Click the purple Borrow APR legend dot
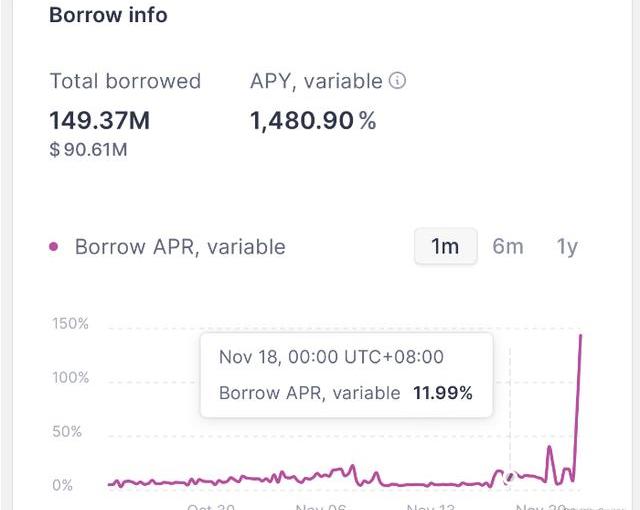Screen dimensions: 640x510 [54, 247]
